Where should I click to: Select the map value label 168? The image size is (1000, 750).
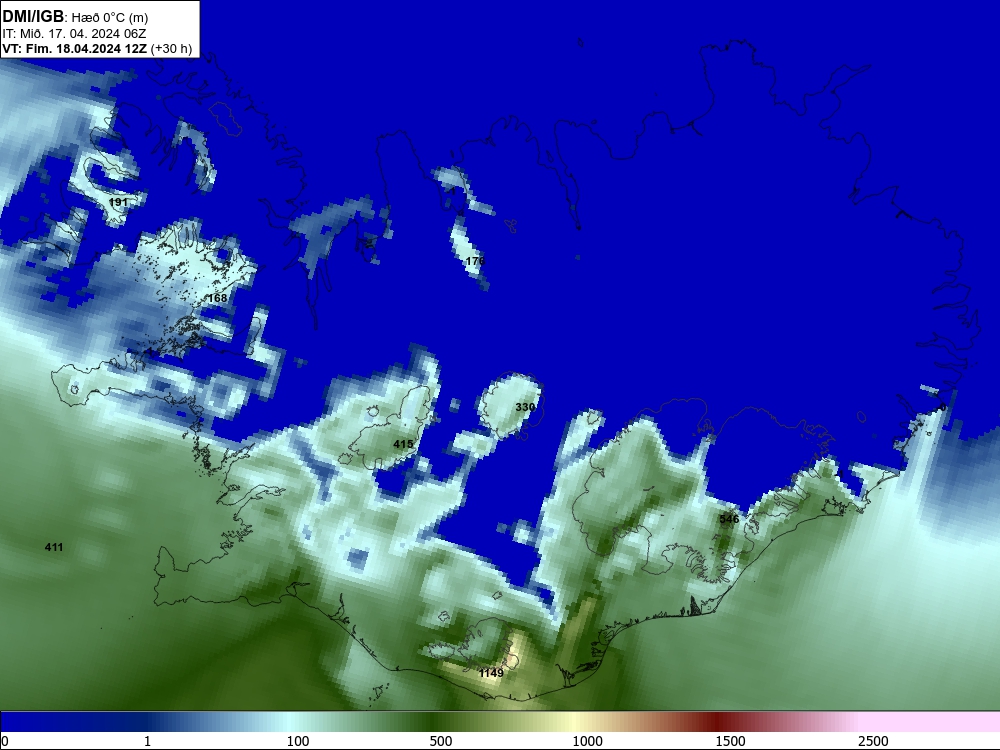(x=217, y=298)
